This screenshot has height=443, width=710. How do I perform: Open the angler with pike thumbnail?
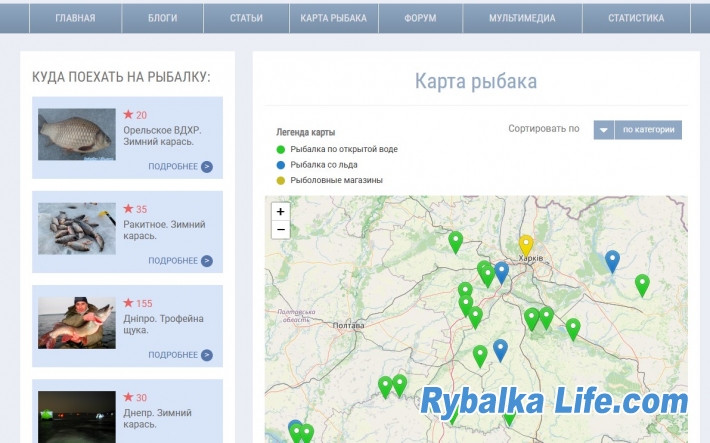click(x=77, y=322)
